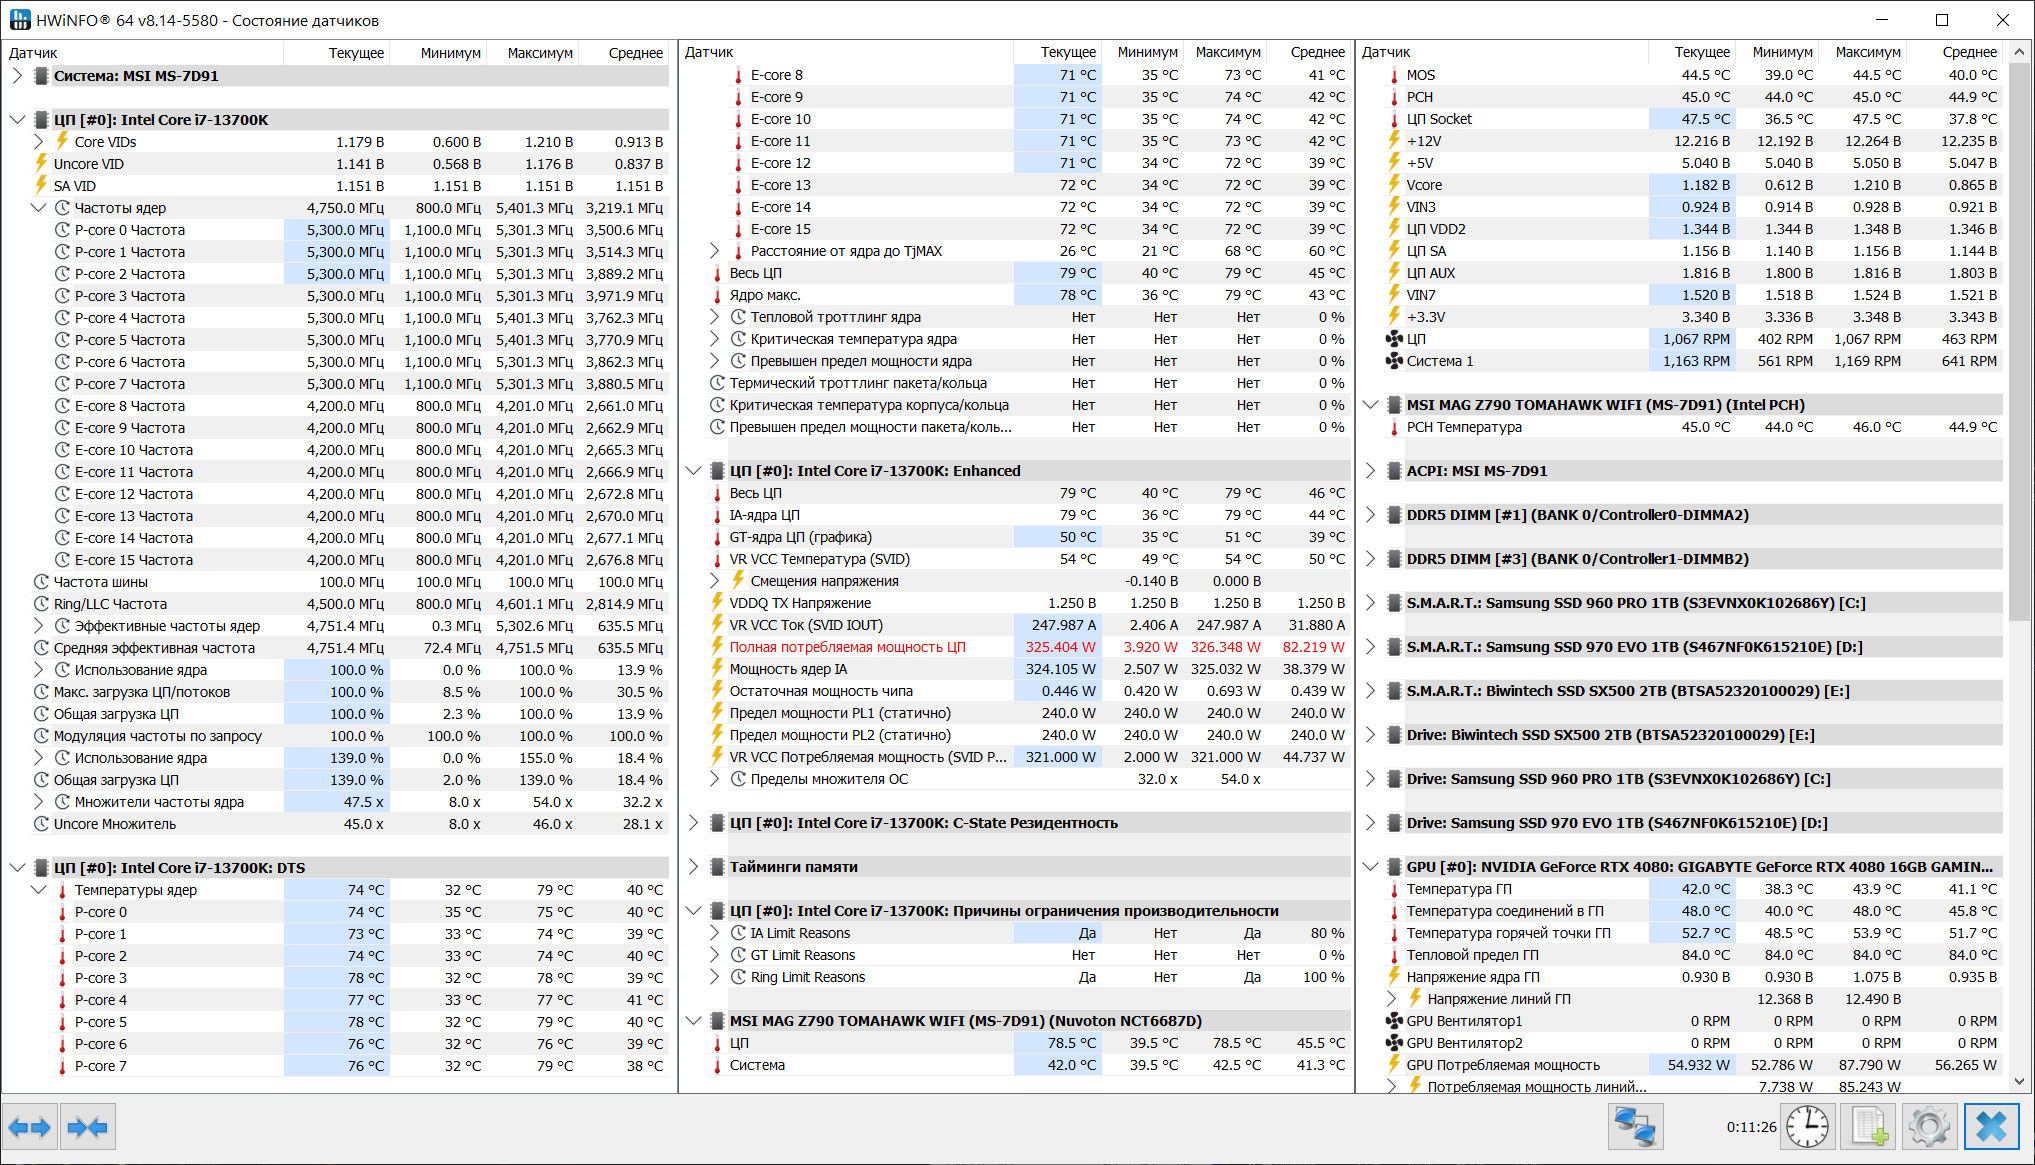Click the start logging document icon
The width and height of the screenshot is (2035, 1165).
pos(1869,1127)
